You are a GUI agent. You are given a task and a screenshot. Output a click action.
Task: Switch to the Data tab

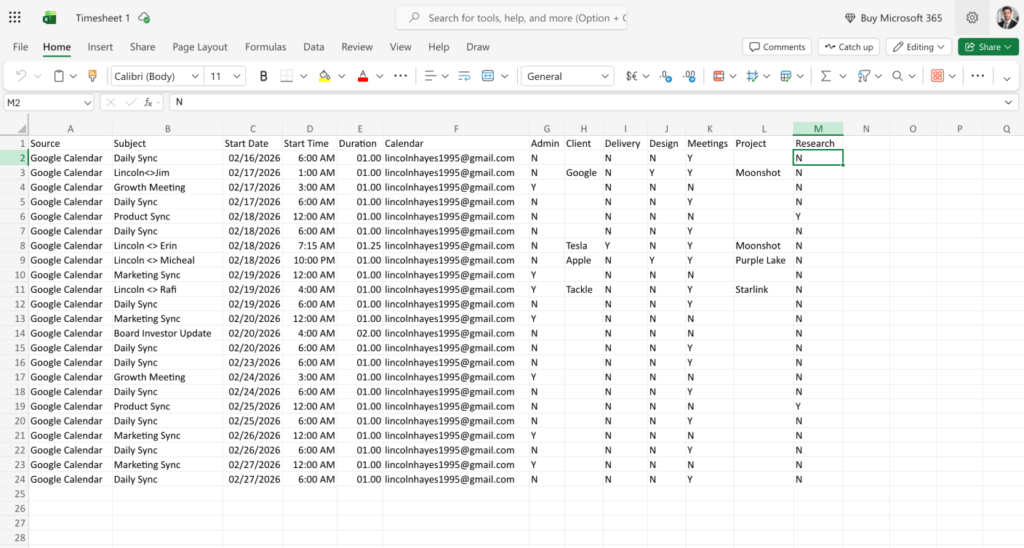pyautogui.click(x=313, y=47)
